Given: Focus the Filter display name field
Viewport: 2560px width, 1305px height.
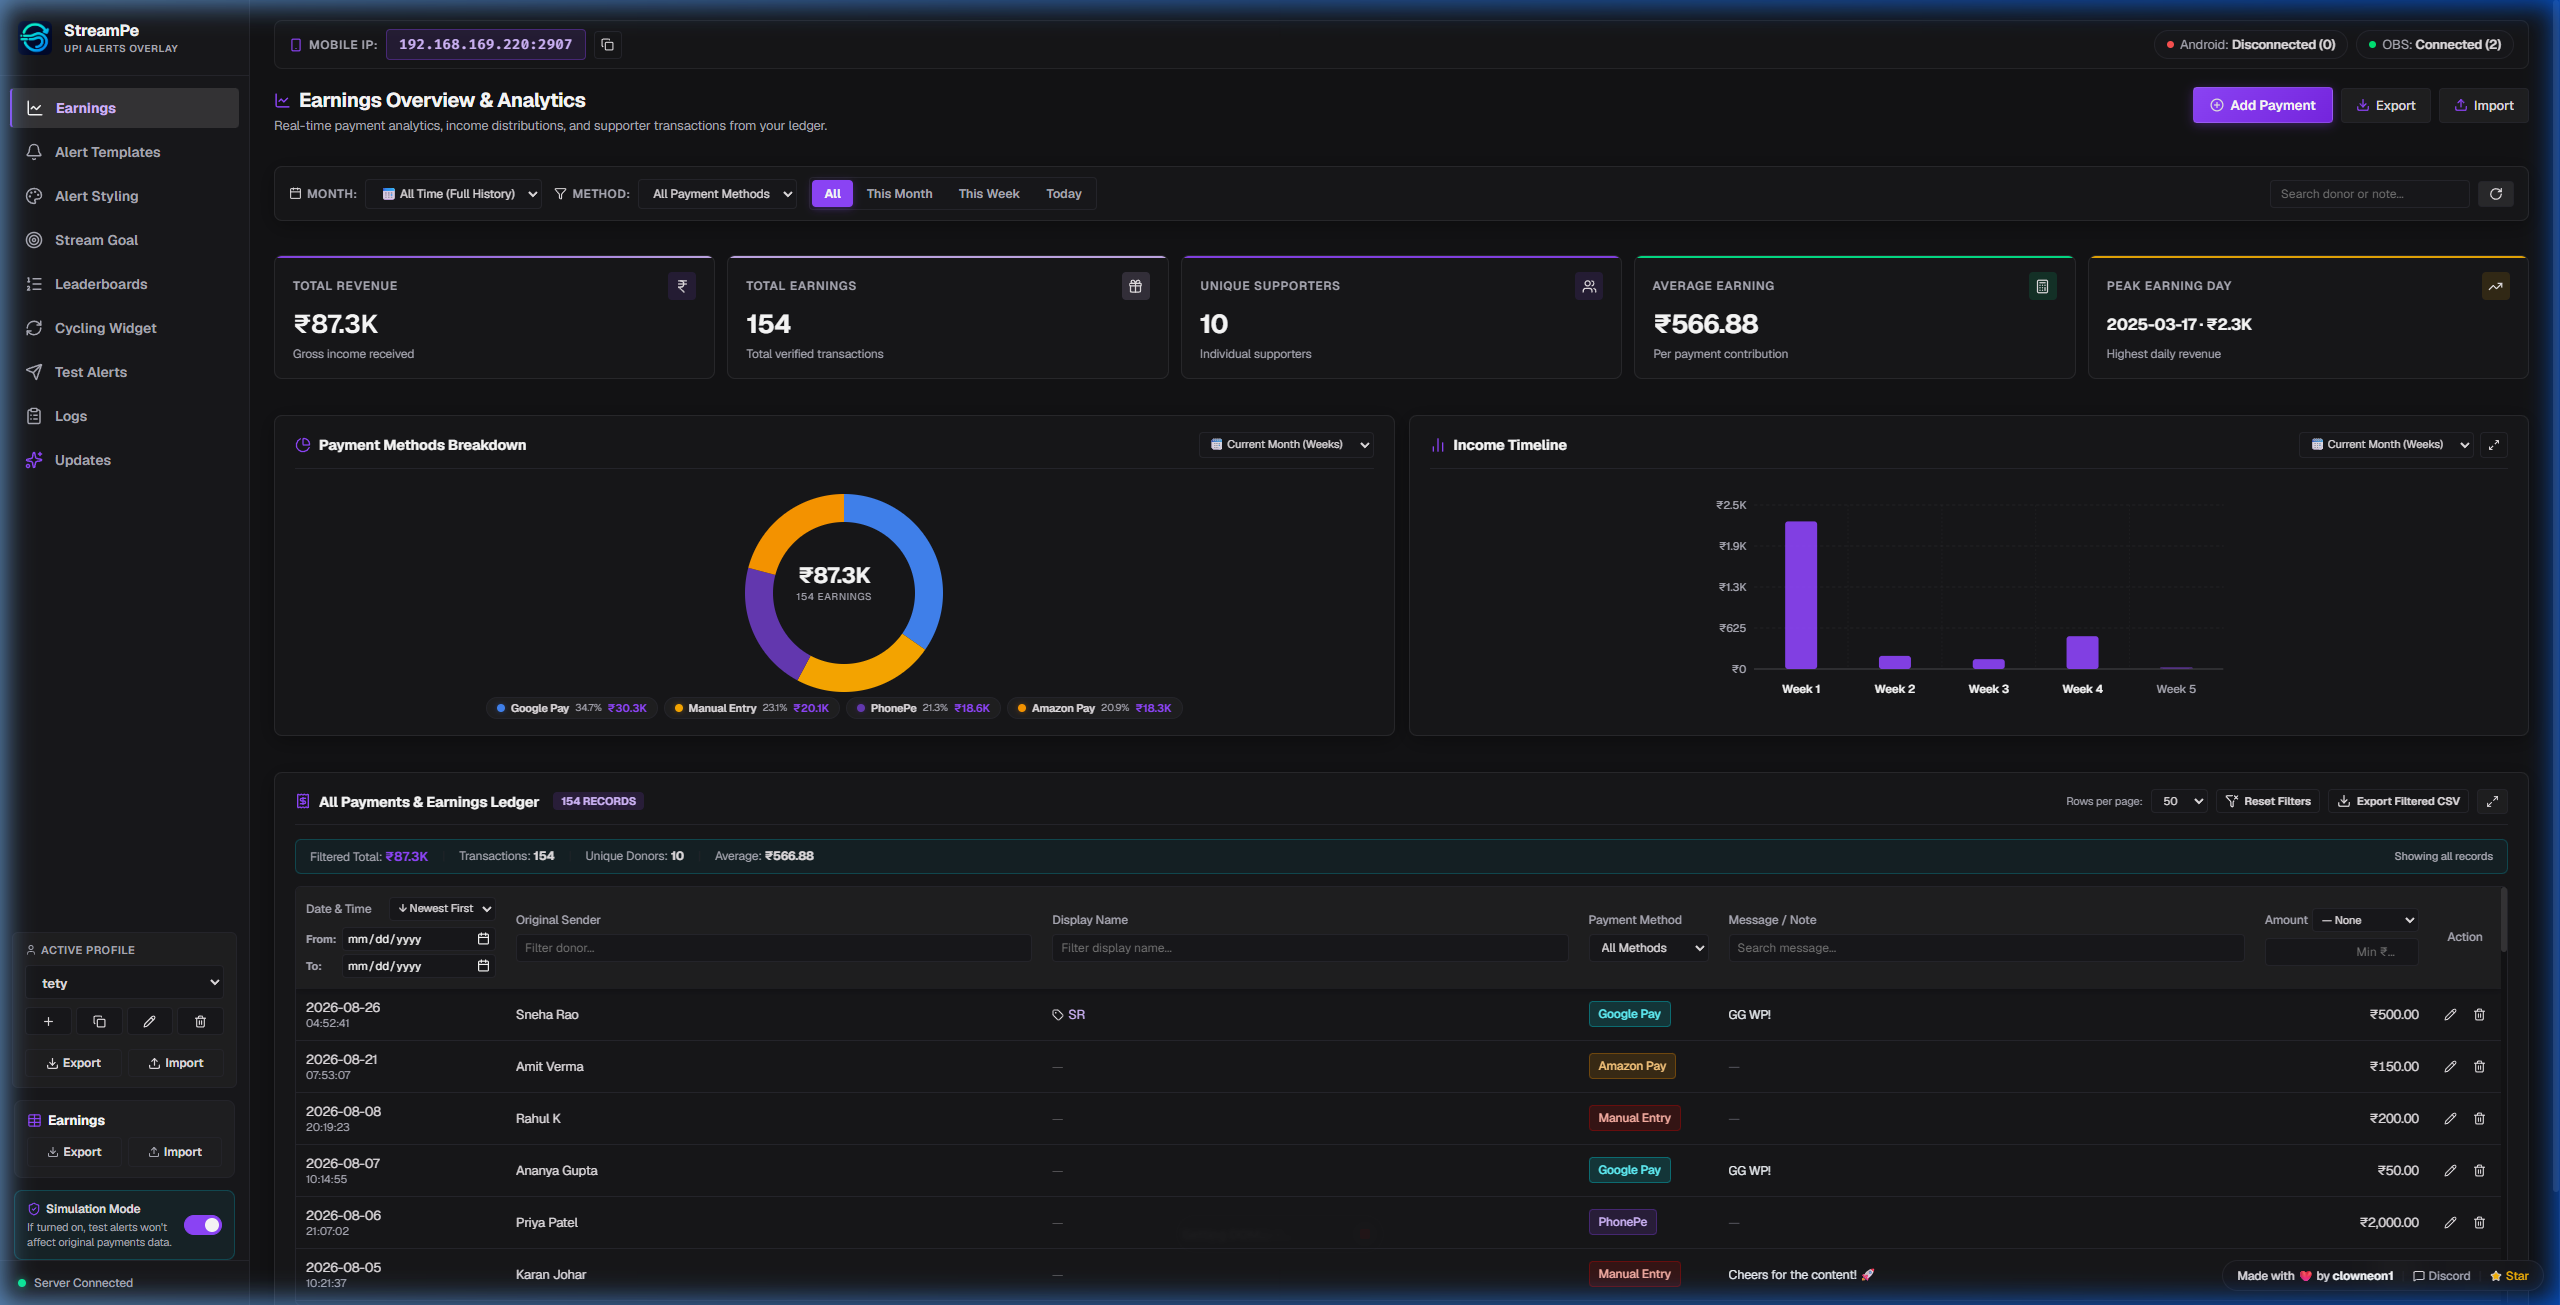Looking at the screenshot, I should 1309,948.
